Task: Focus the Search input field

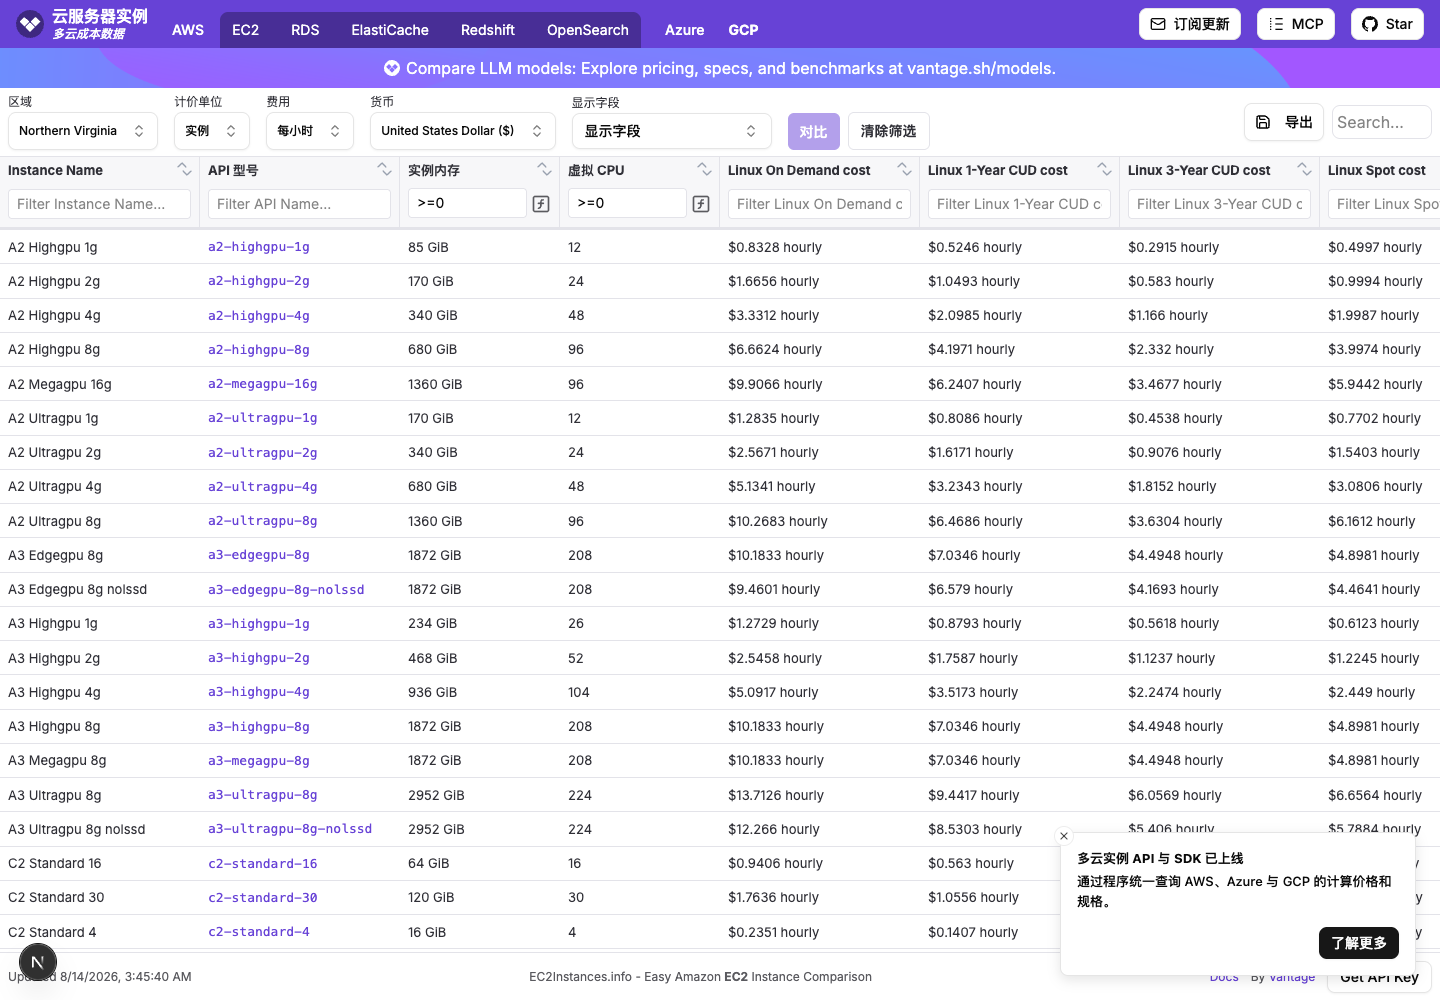Action: pos(1382,122)
